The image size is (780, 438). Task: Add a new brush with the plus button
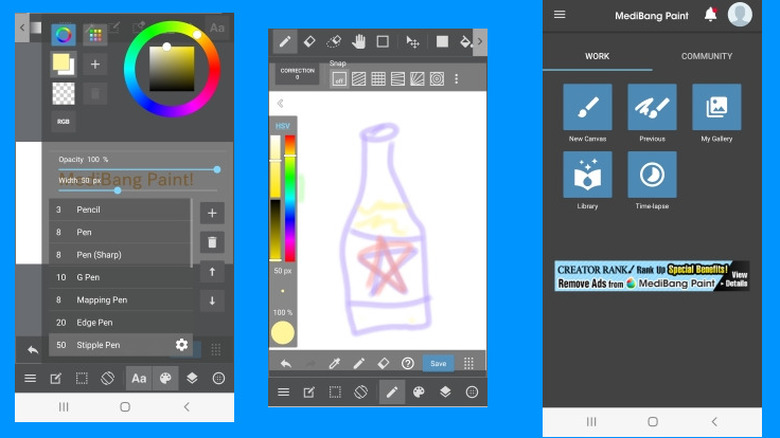click(x=212, y=213)
